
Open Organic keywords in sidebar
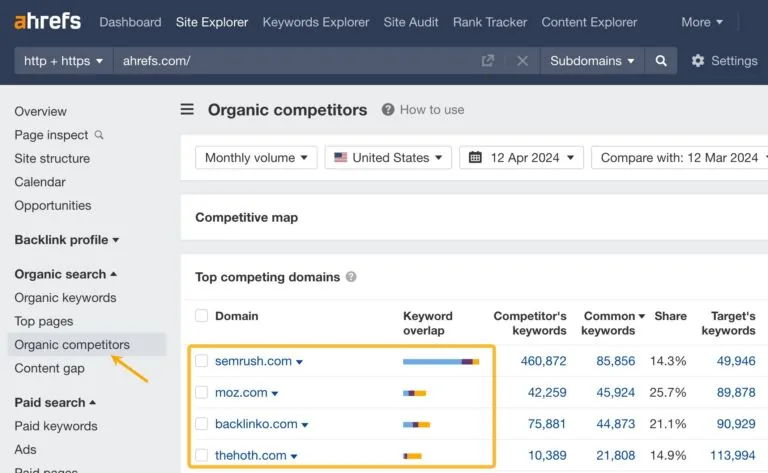click(65, 297)
